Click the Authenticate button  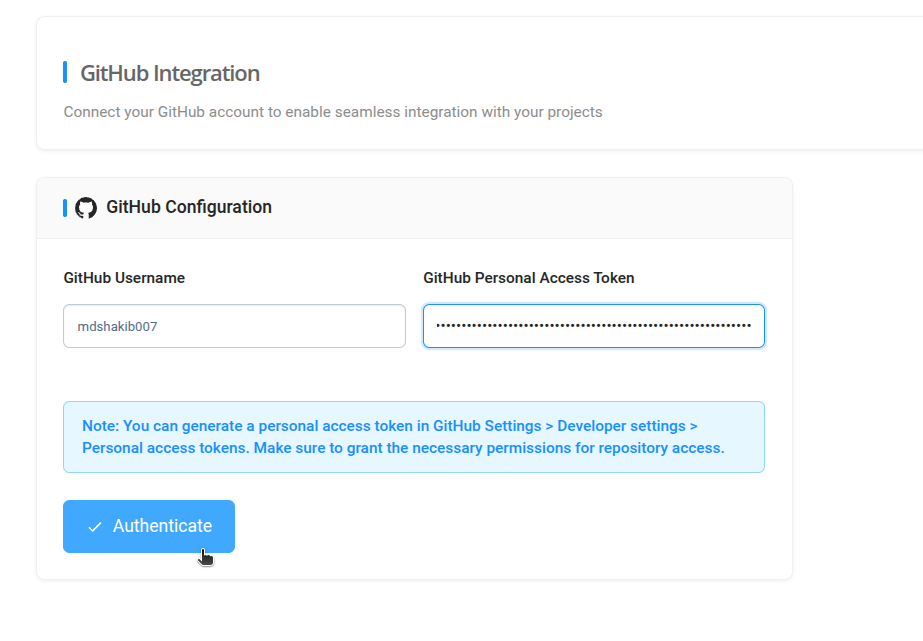click(149, 526)
